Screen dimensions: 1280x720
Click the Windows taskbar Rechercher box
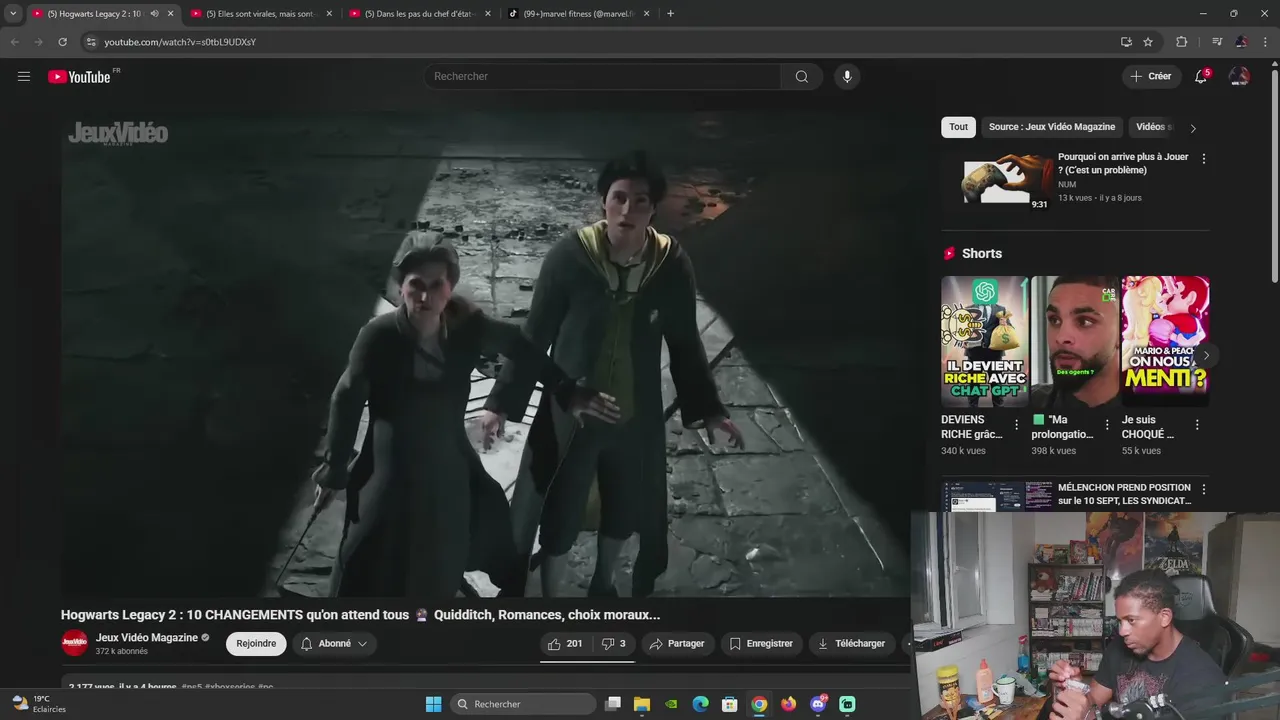coord(524,704)
